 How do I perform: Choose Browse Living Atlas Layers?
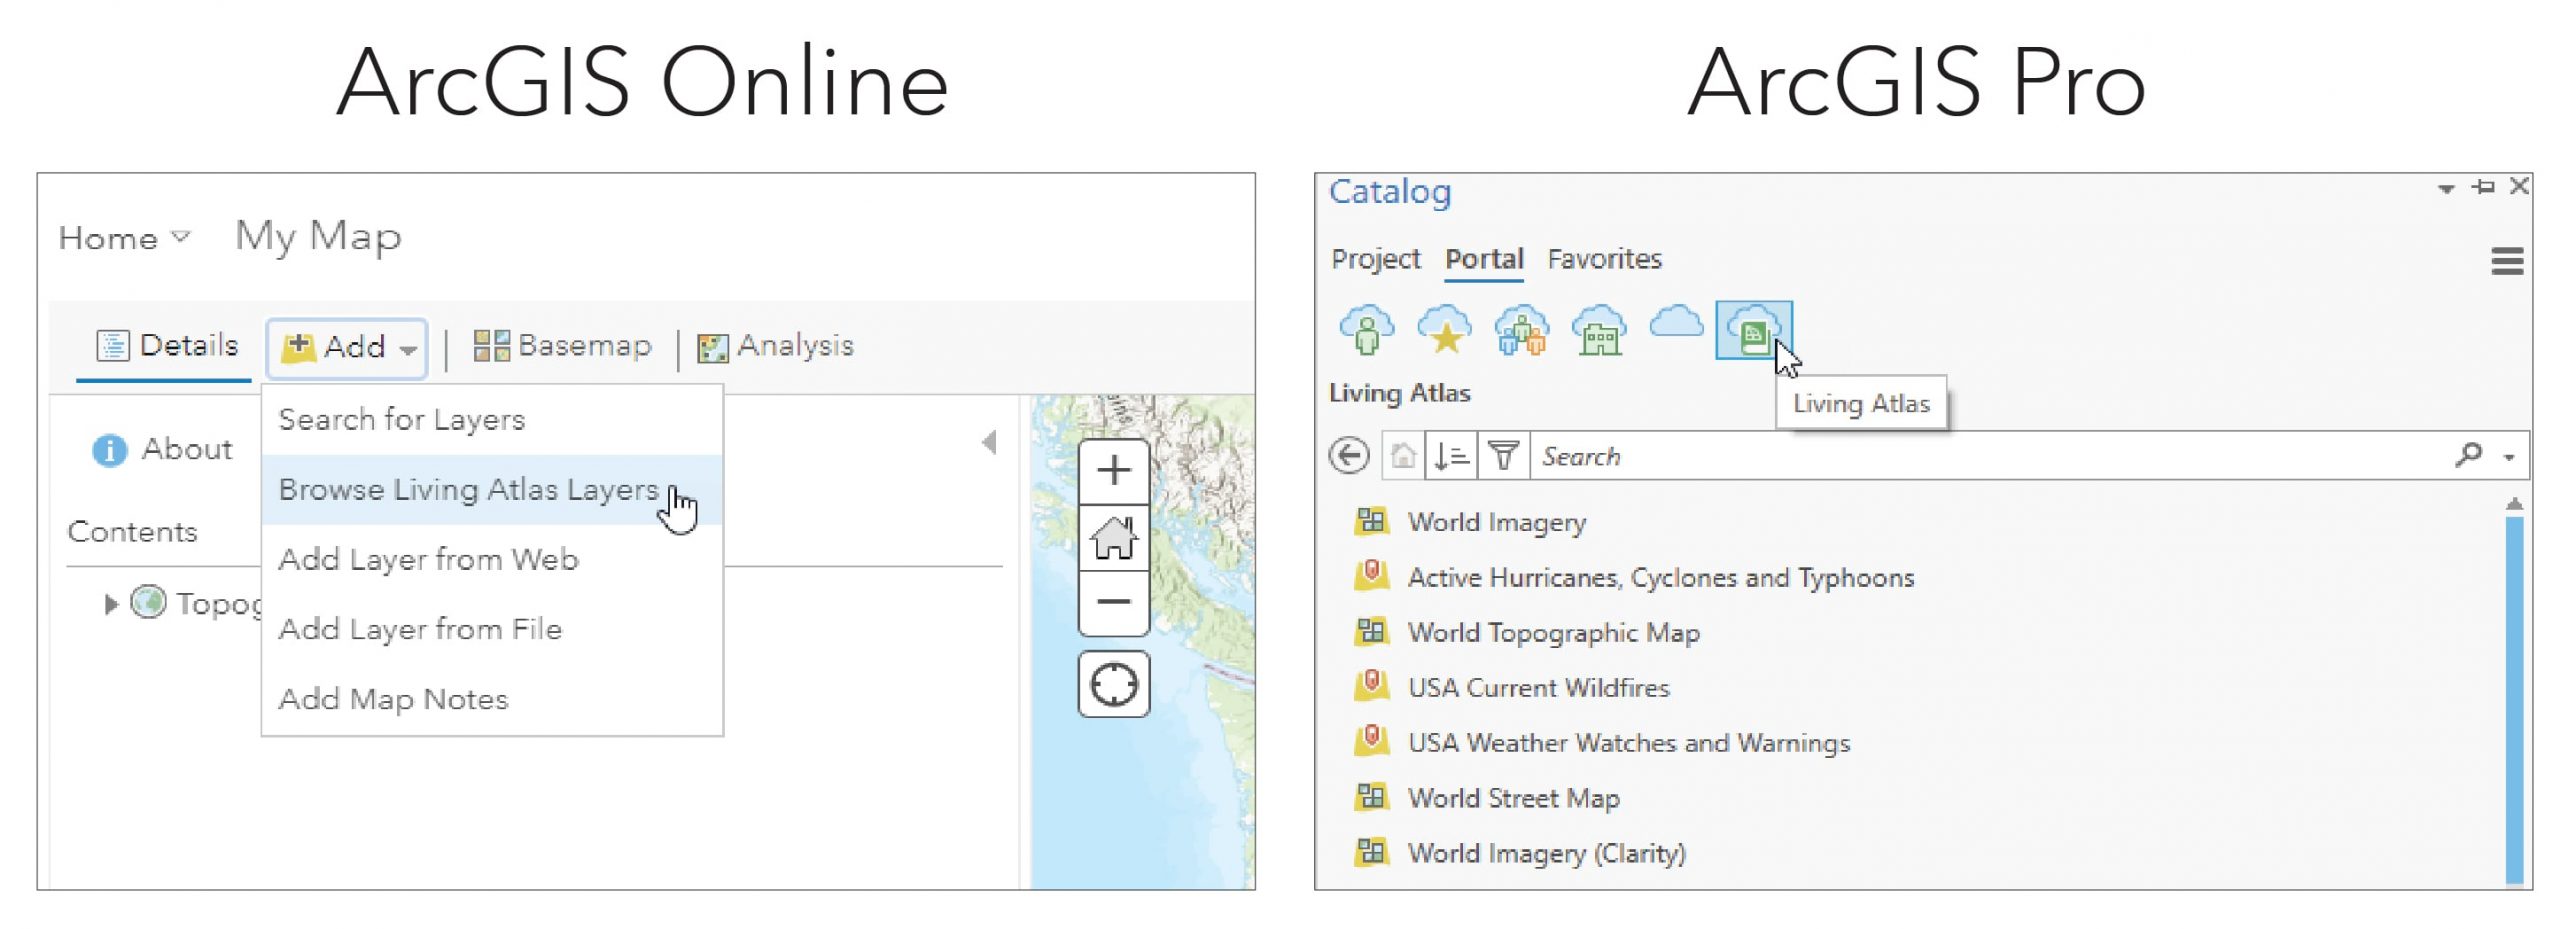(x=468, y=490)
